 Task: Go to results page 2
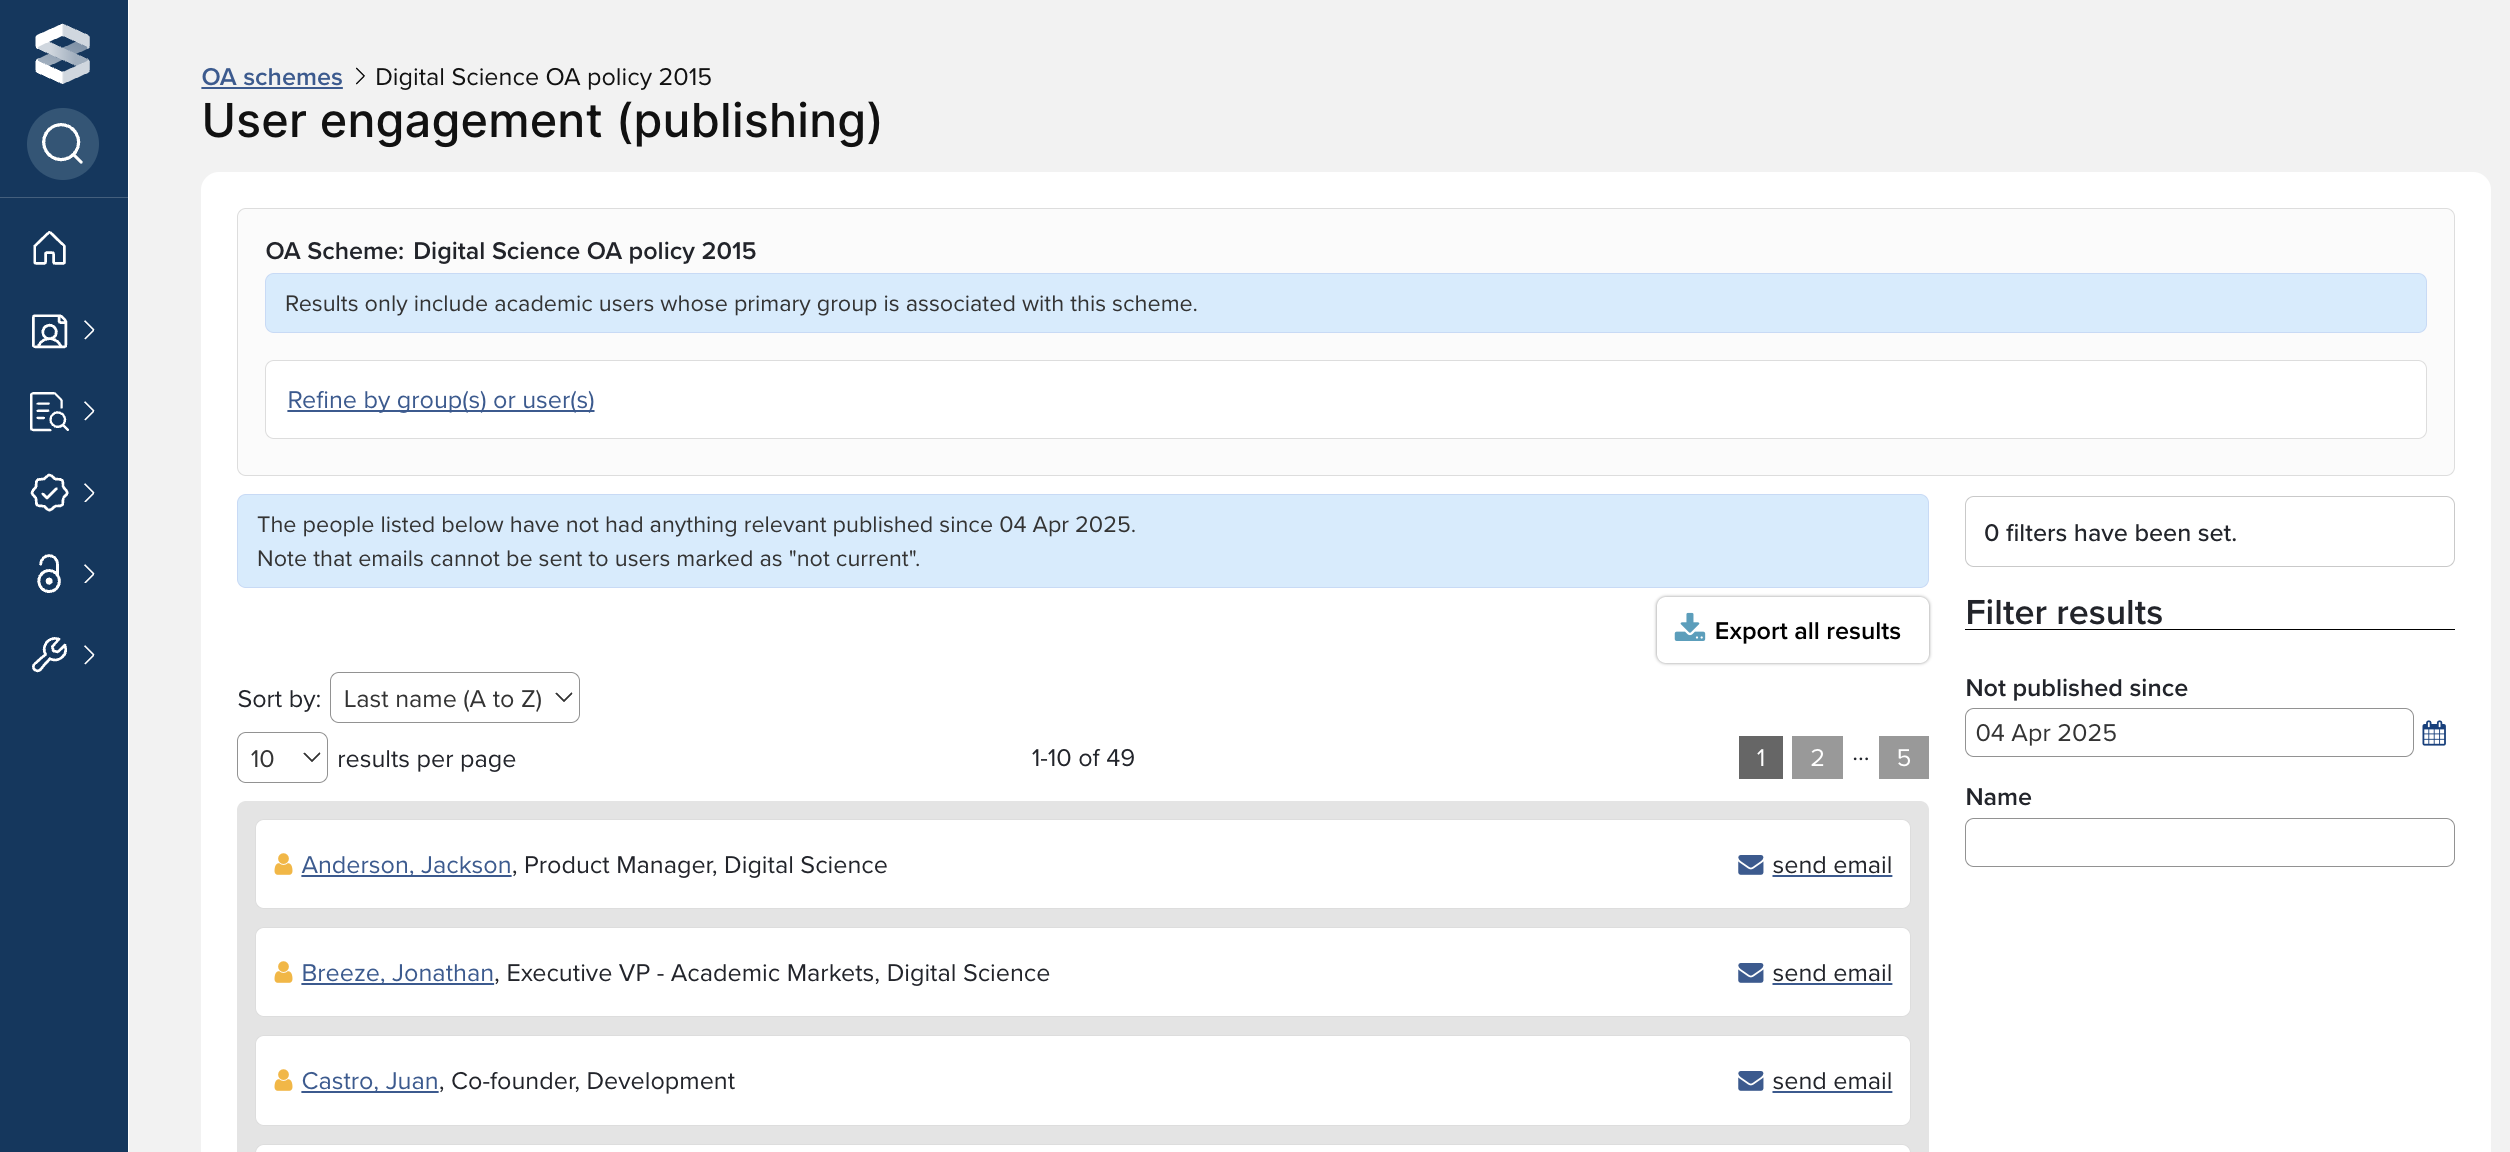(x=1817, y=758)
